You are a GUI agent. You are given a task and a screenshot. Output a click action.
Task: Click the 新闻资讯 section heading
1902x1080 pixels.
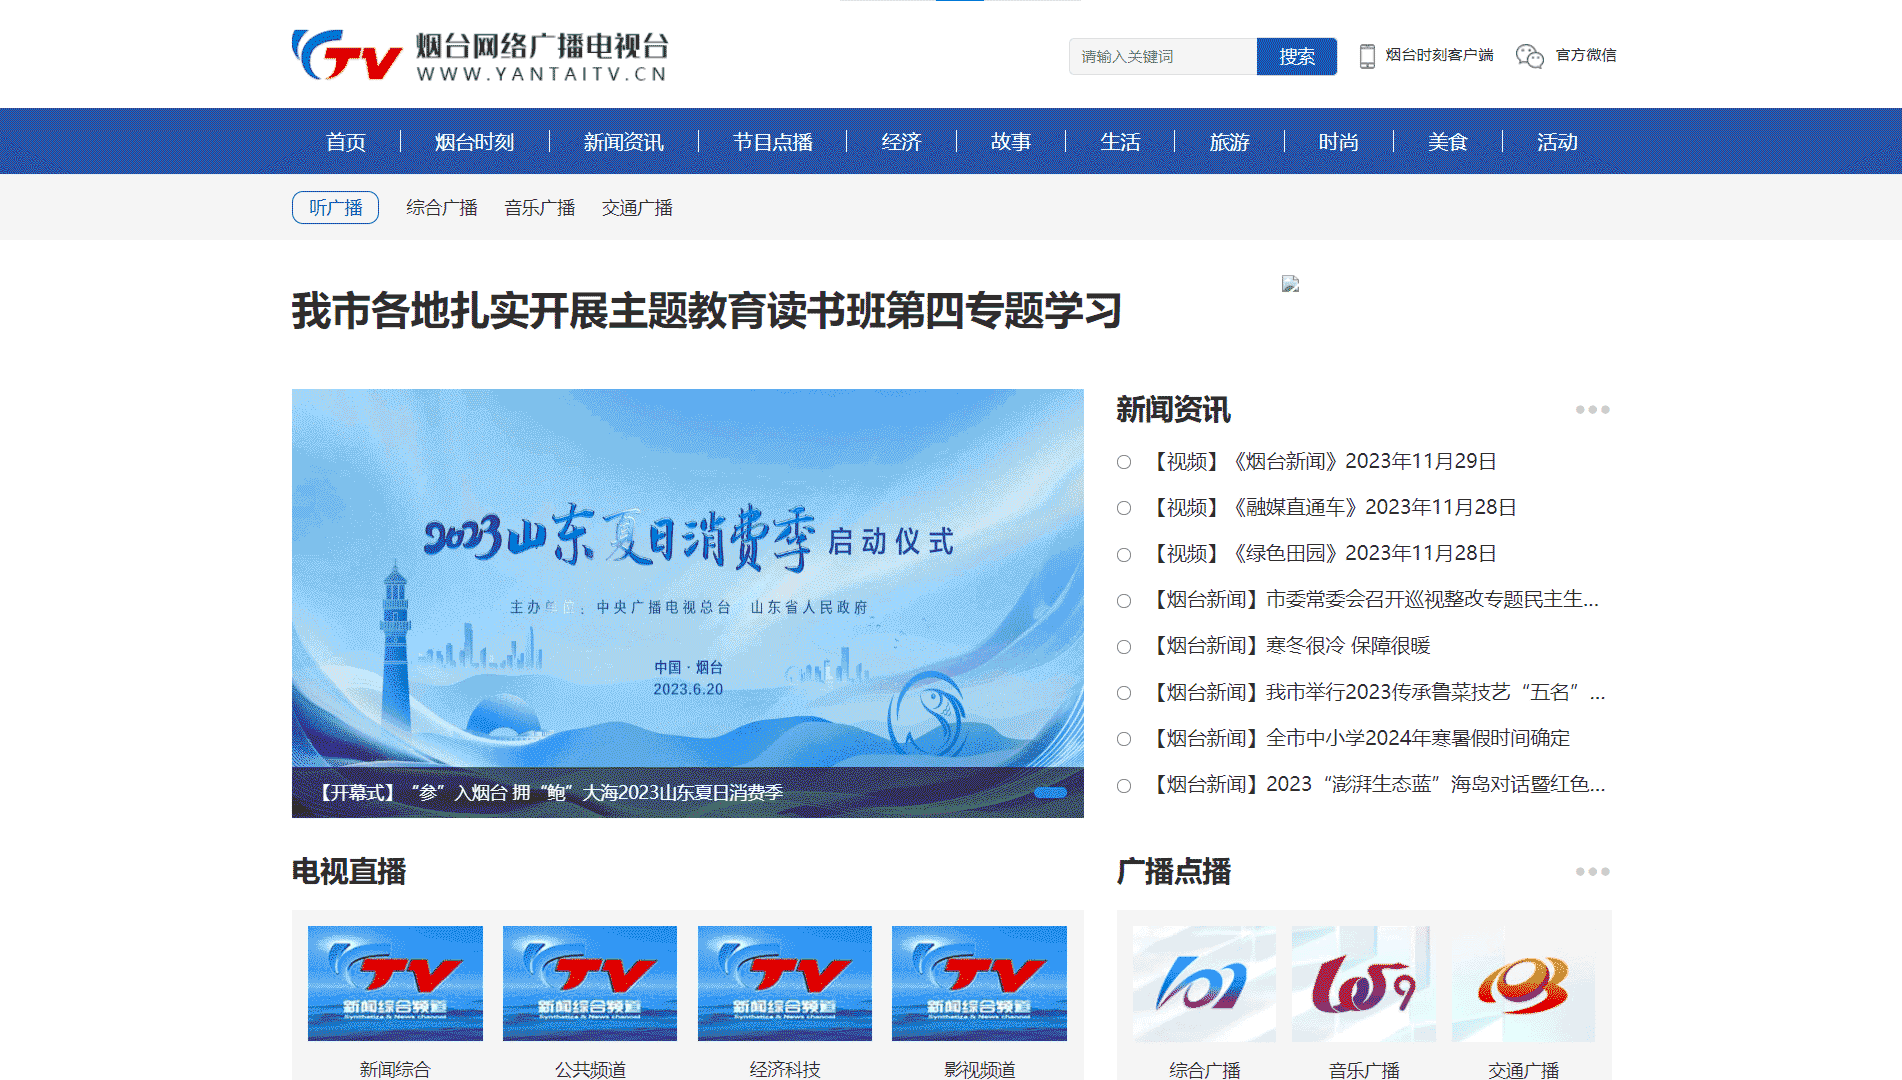1173,409
